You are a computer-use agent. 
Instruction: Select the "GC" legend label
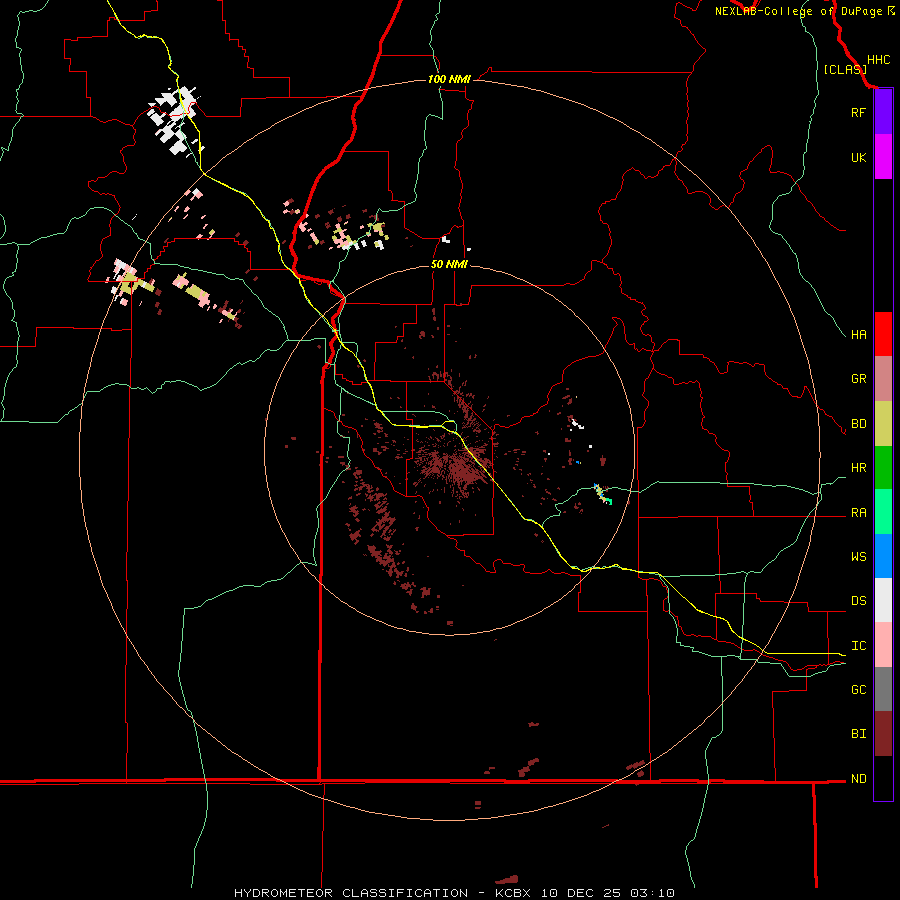tap(858, 690)
